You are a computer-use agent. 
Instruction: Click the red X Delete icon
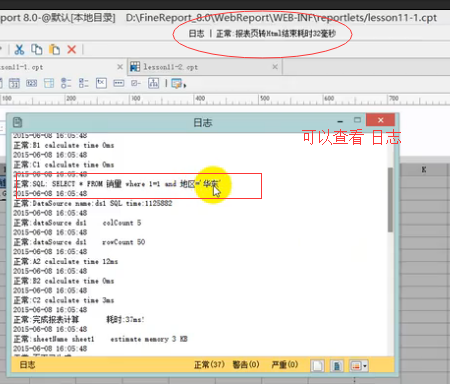pyautogui.click(x=72, y=50)
